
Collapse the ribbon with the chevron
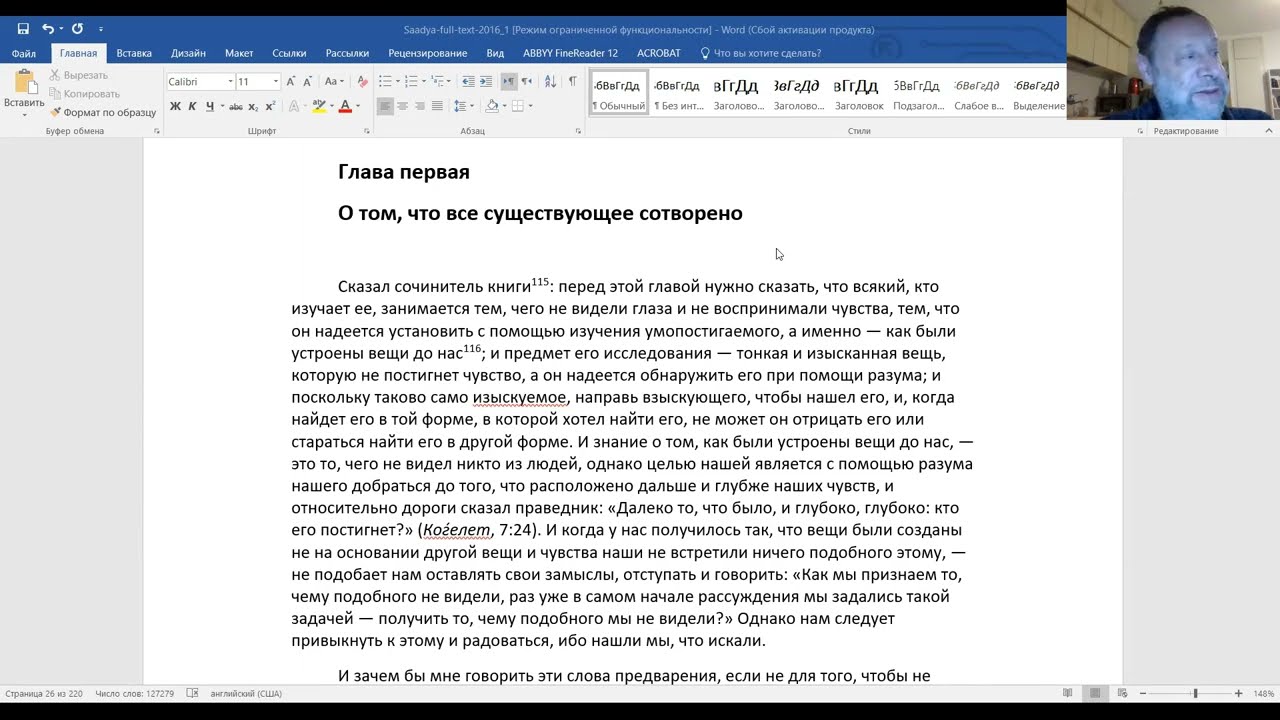pos(1270,131)
